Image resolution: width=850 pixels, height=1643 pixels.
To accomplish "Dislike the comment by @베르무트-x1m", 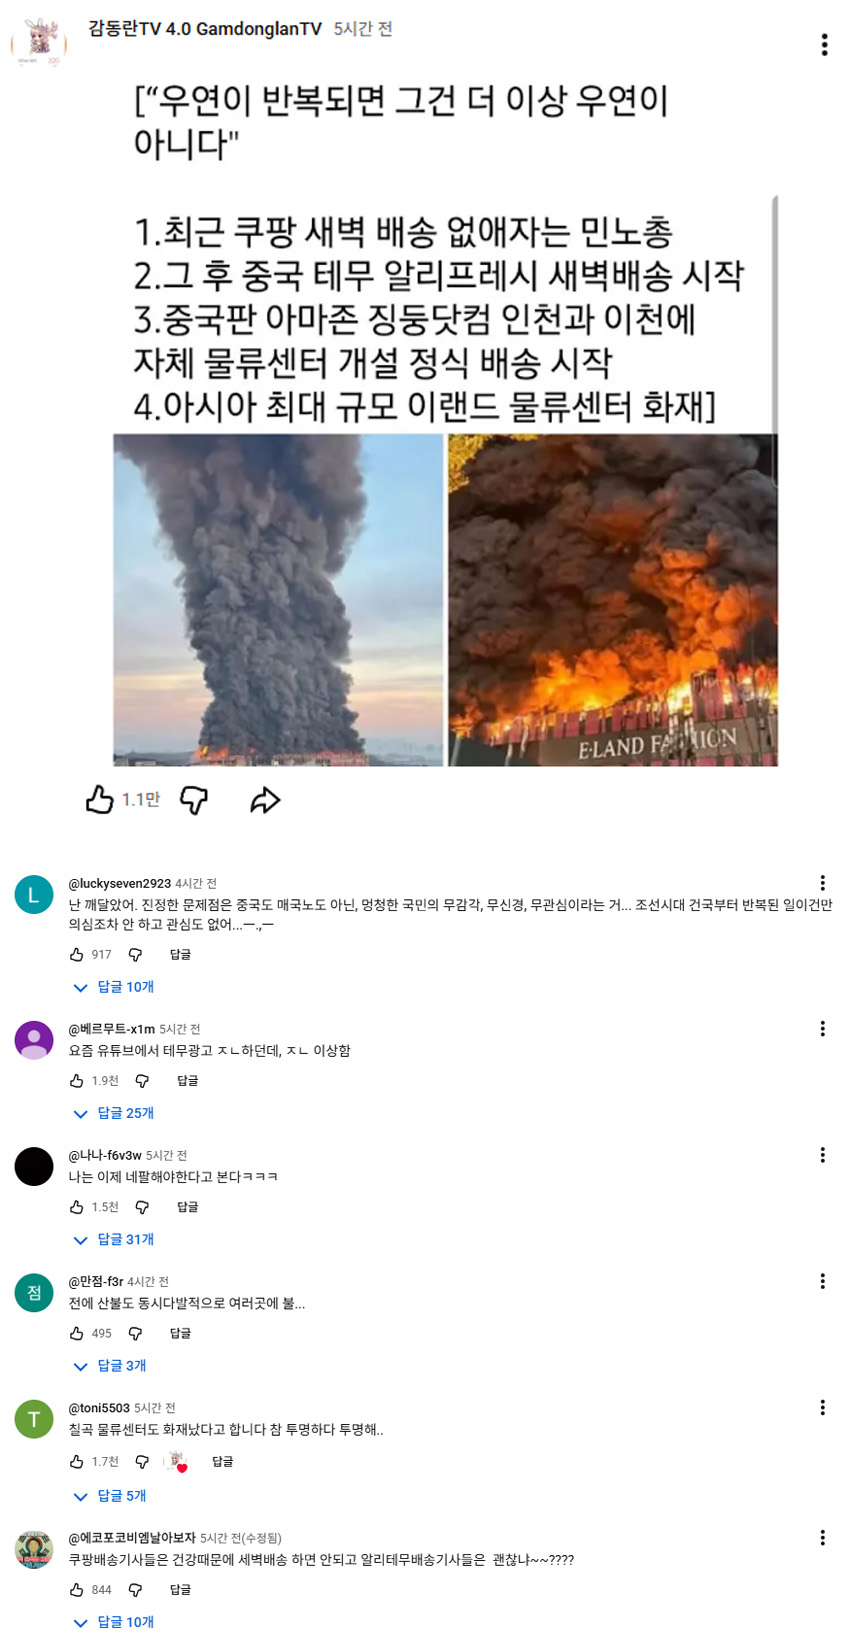I will click(142, 1081).
